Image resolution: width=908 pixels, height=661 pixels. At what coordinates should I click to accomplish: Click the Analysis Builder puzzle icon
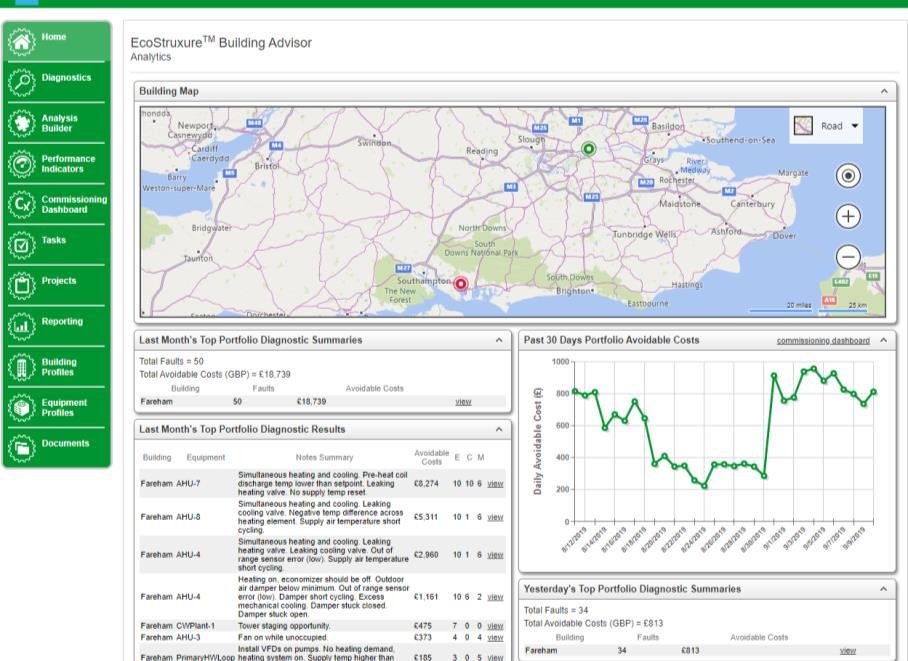click(x=21, y=123)
